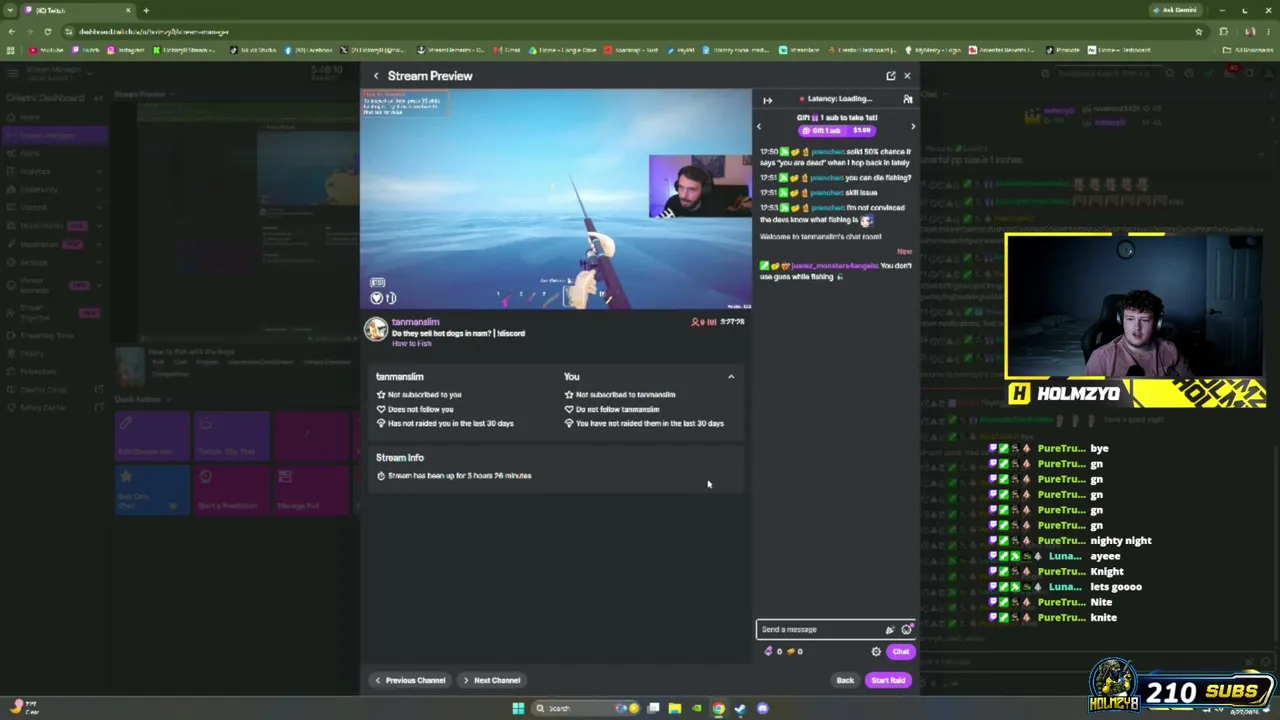The image size is (1280, 720).
Task: Click the "Latency: Loading..." status text
Action: coord(840,99)
